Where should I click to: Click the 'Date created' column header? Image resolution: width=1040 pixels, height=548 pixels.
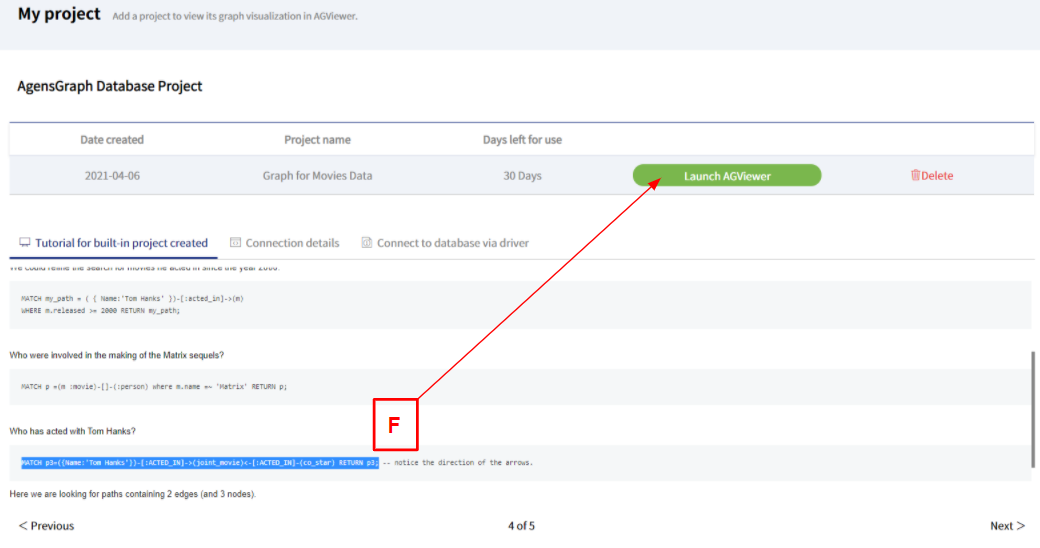click(112, 140)
